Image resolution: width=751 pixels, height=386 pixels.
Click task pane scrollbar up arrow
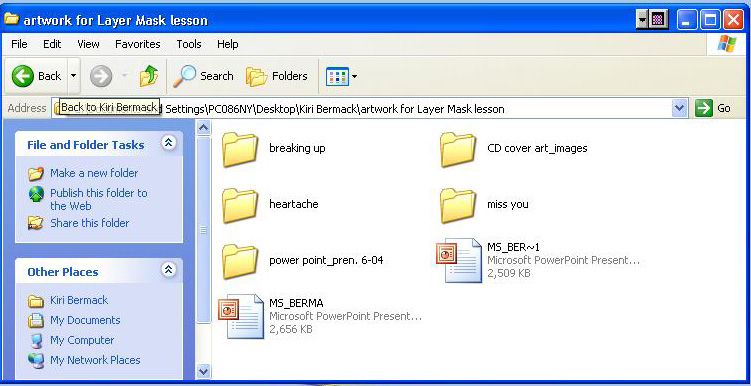click(204, 127)
